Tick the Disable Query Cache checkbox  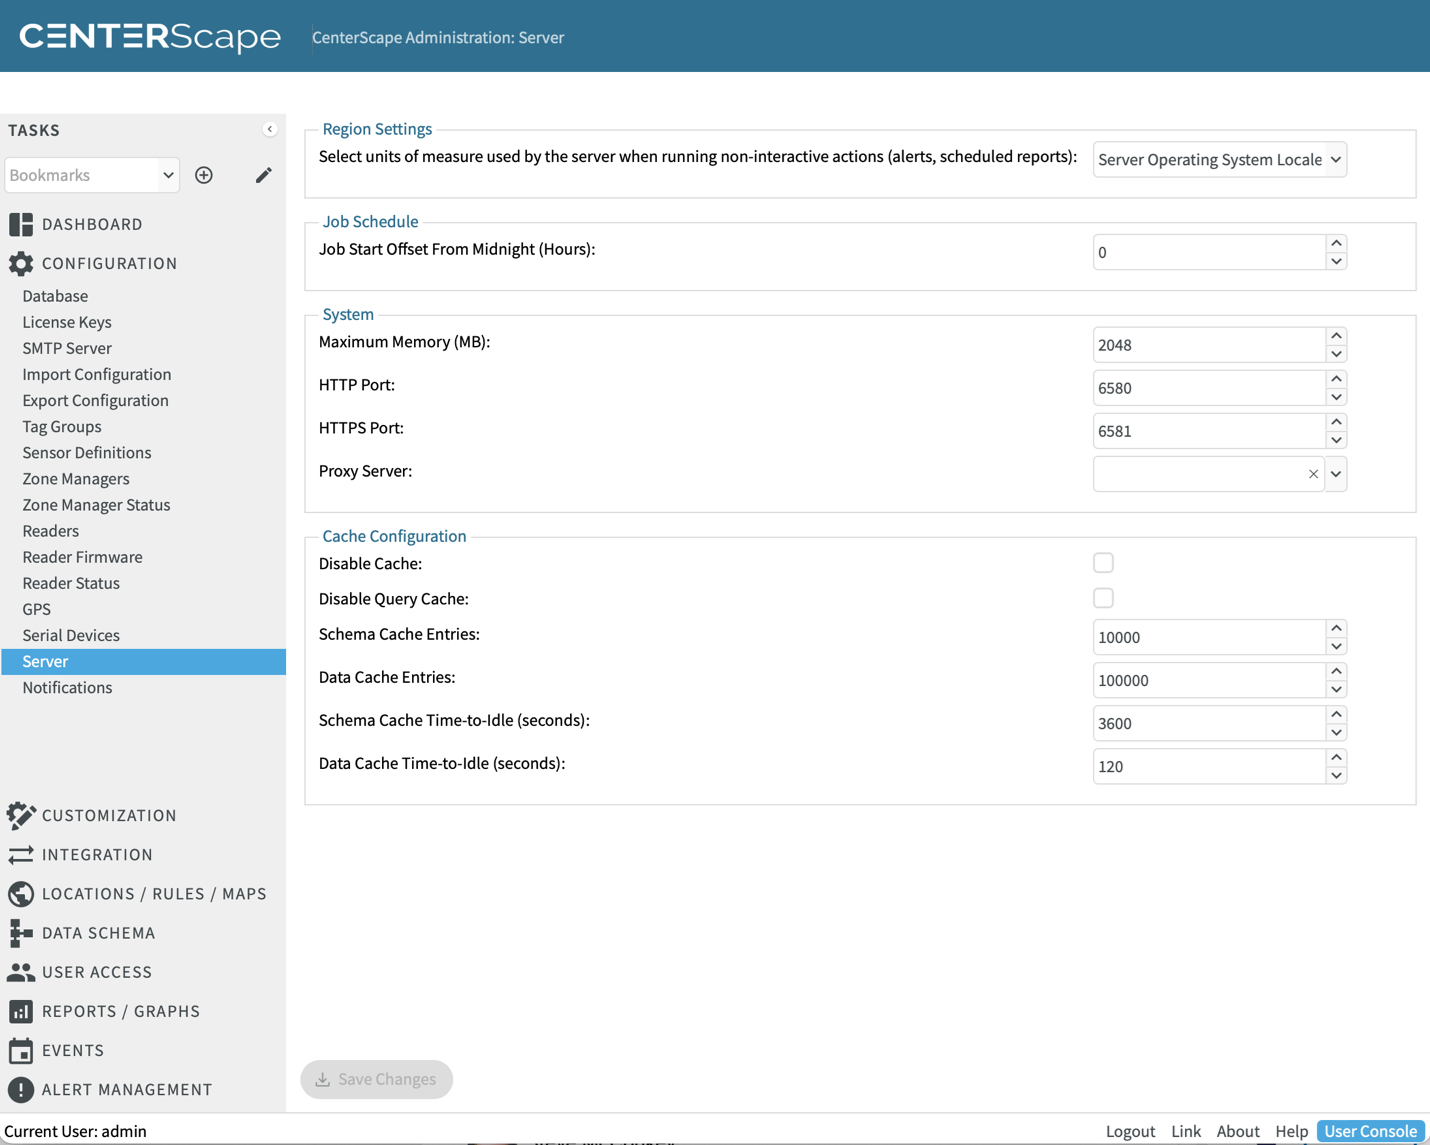point(1103,598)
